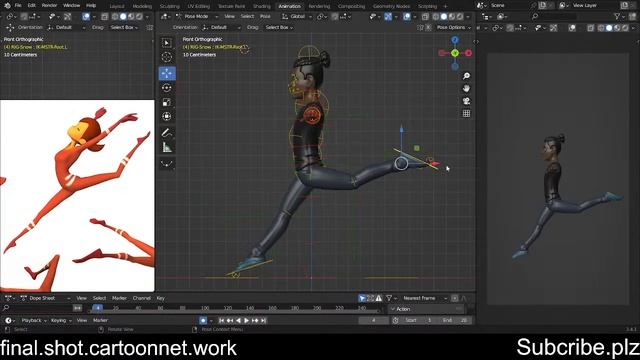
Task: Select the Measure tool
Action: pos(167,147)
